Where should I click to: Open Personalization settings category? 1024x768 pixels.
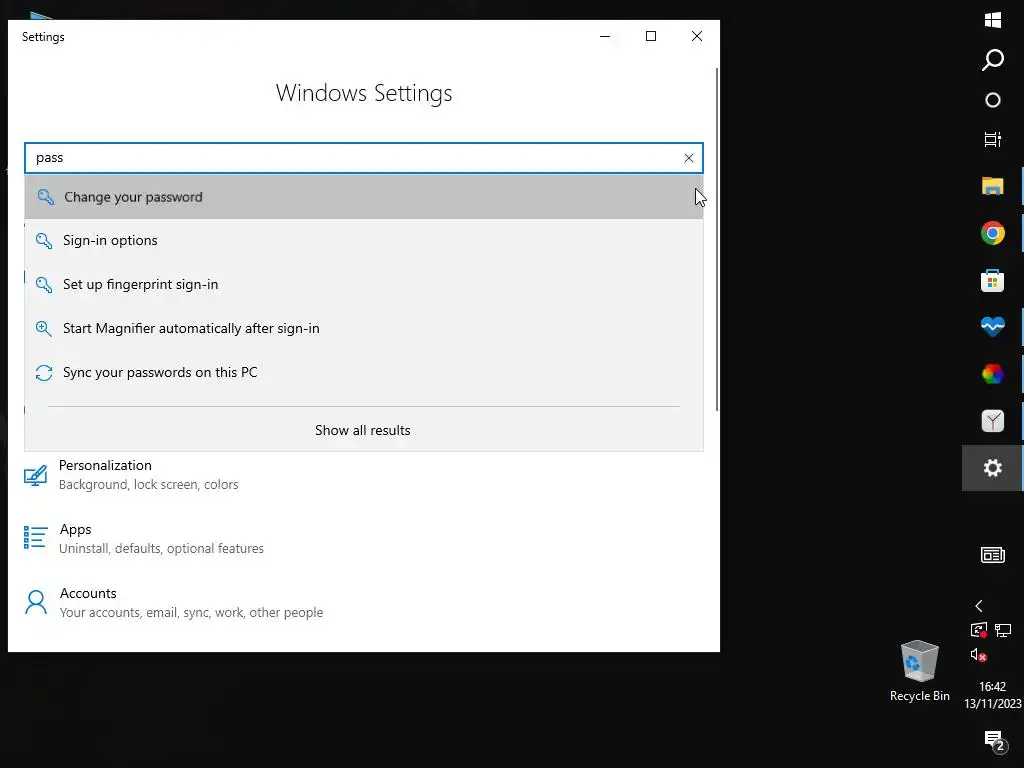pyautogui.click(x=148, y=475)
